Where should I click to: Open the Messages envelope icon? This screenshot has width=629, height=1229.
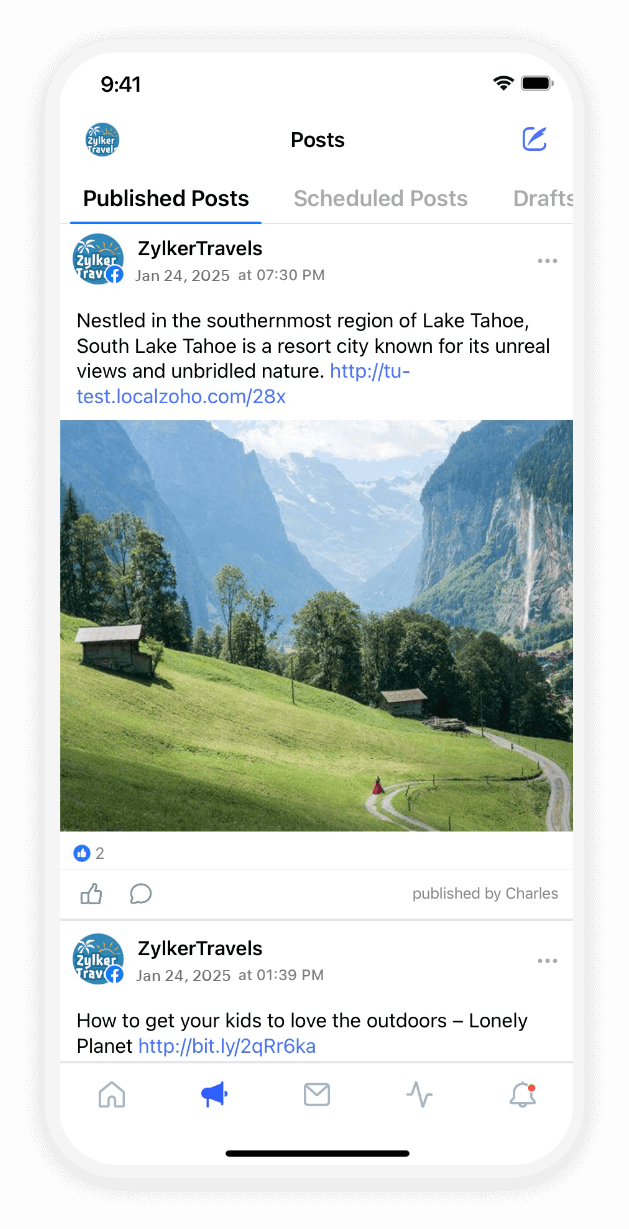coord(317,1095)
